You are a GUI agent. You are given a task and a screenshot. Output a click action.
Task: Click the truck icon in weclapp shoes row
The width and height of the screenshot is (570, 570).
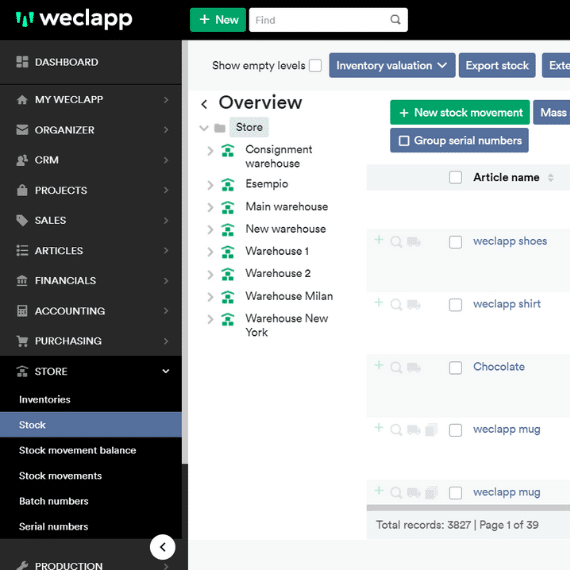tap(414, 242)
